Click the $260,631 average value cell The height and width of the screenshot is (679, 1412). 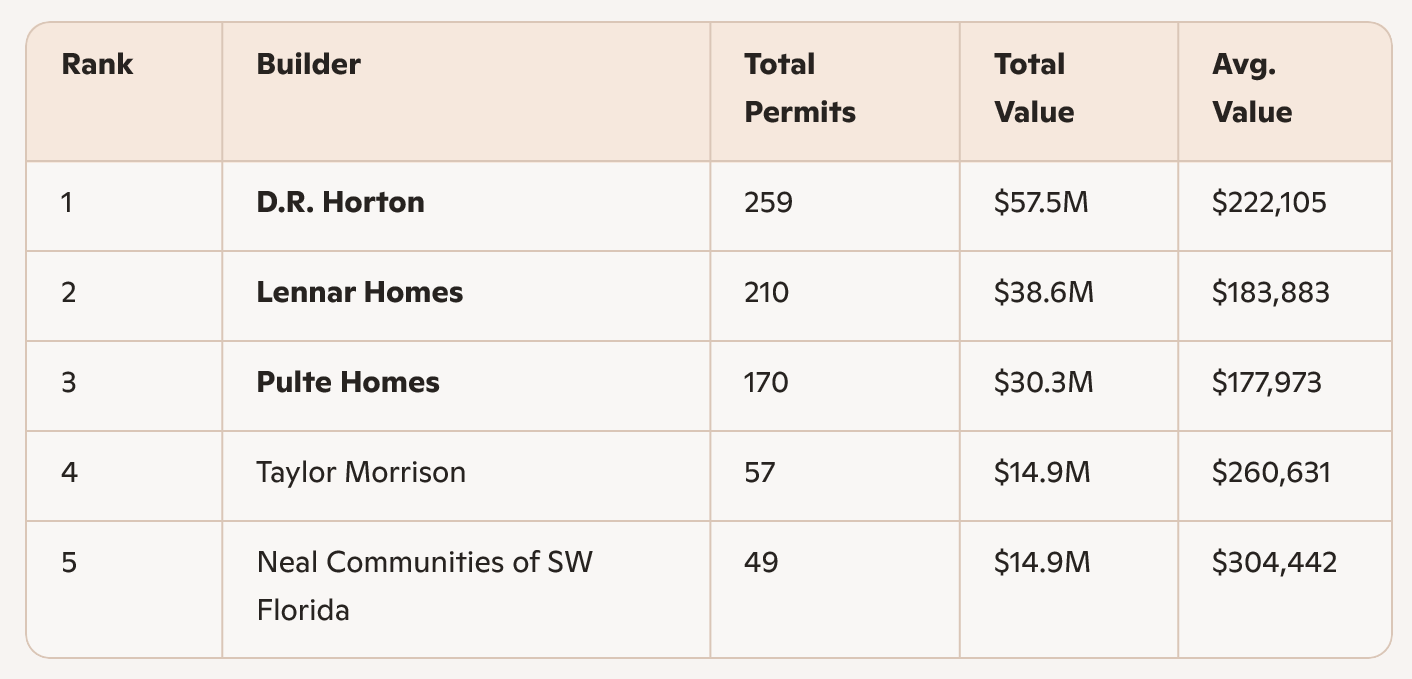[1270, 472]
